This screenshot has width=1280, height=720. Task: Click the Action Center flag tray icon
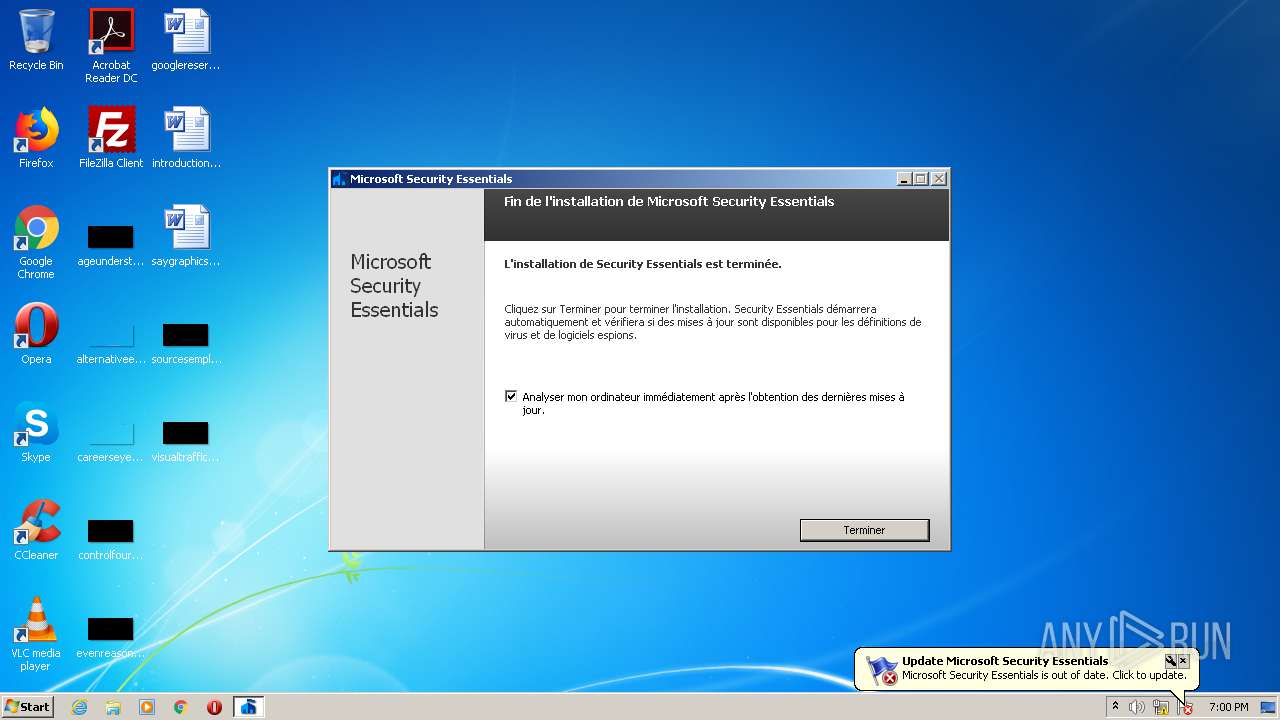click(1185, 707)
